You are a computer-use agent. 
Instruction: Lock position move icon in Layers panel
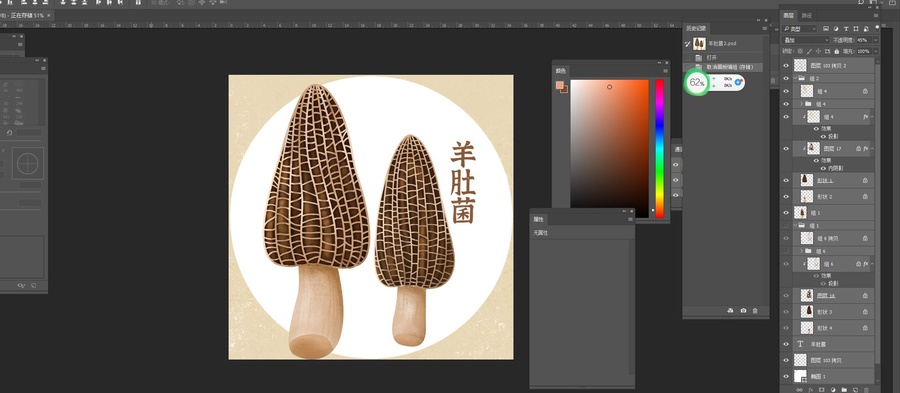click(818, 51)
